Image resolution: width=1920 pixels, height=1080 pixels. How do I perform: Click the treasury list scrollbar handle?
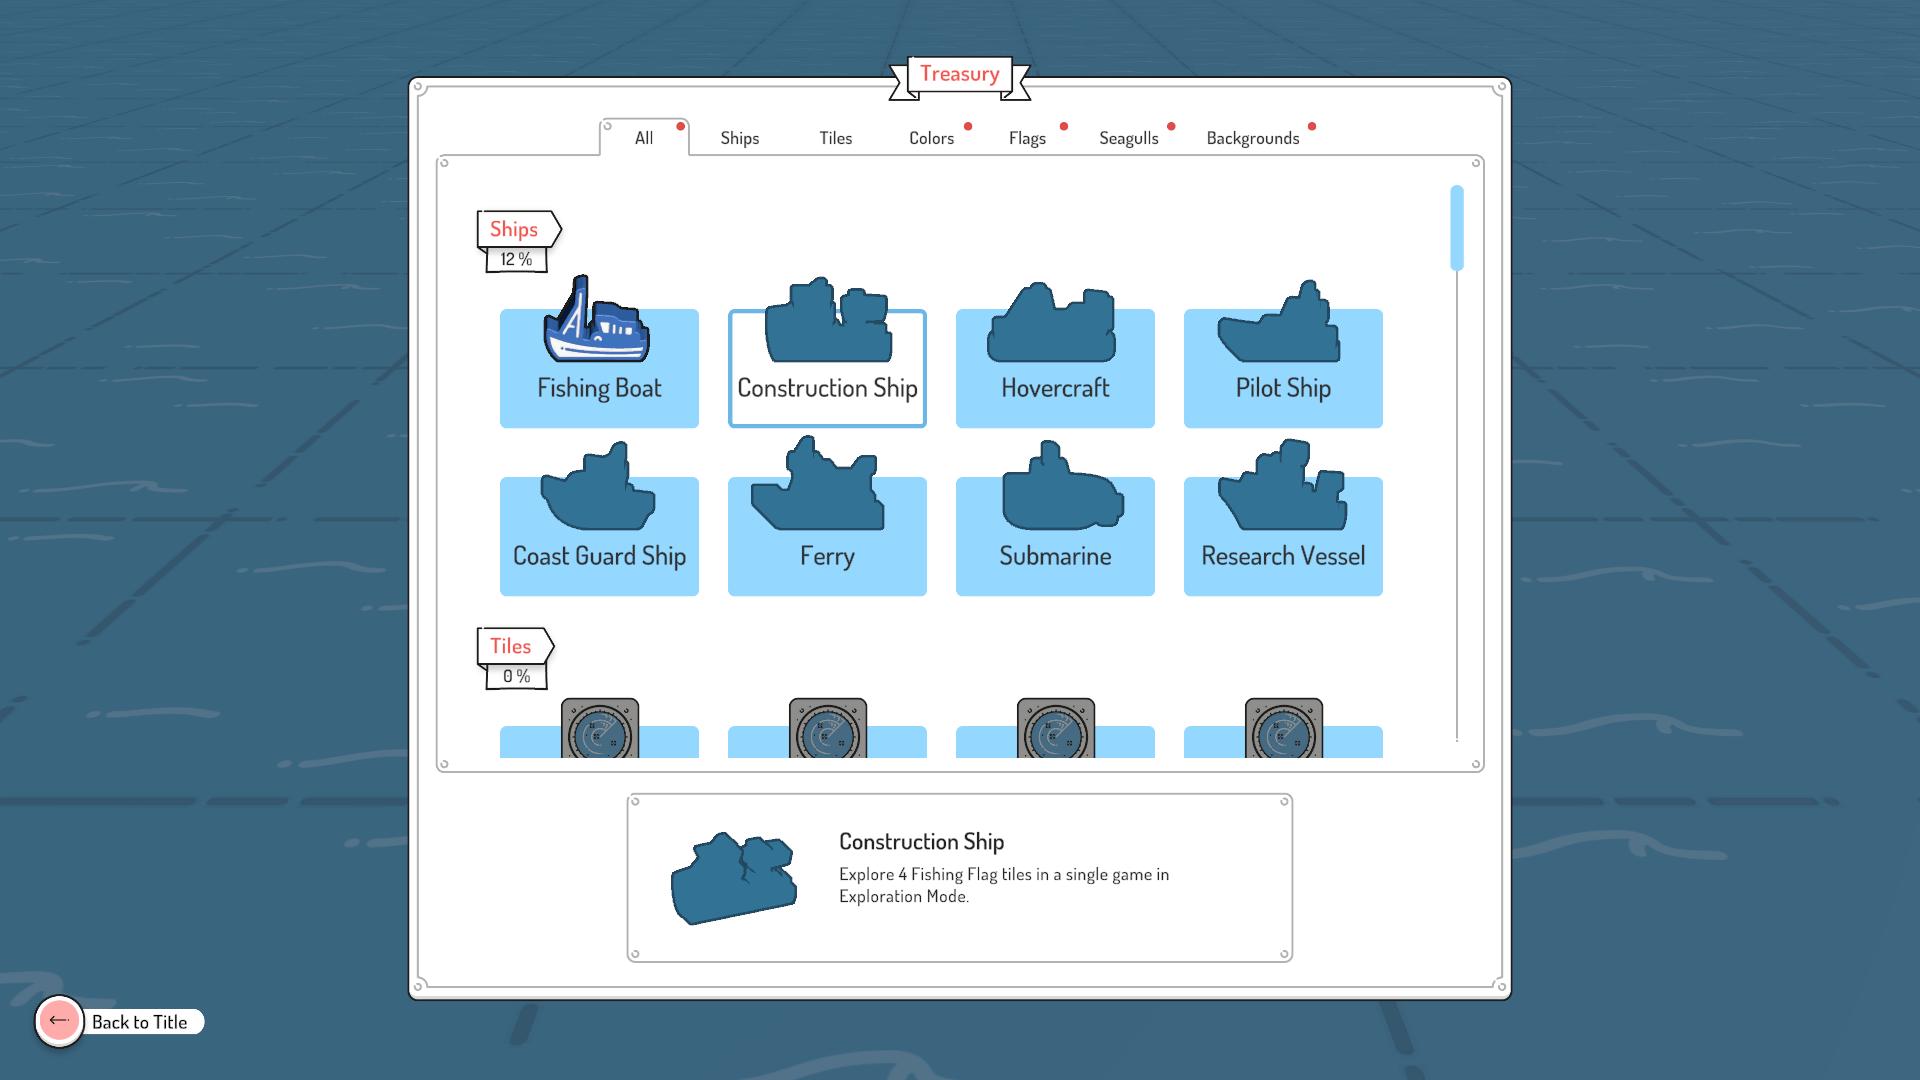[1456, 228]
